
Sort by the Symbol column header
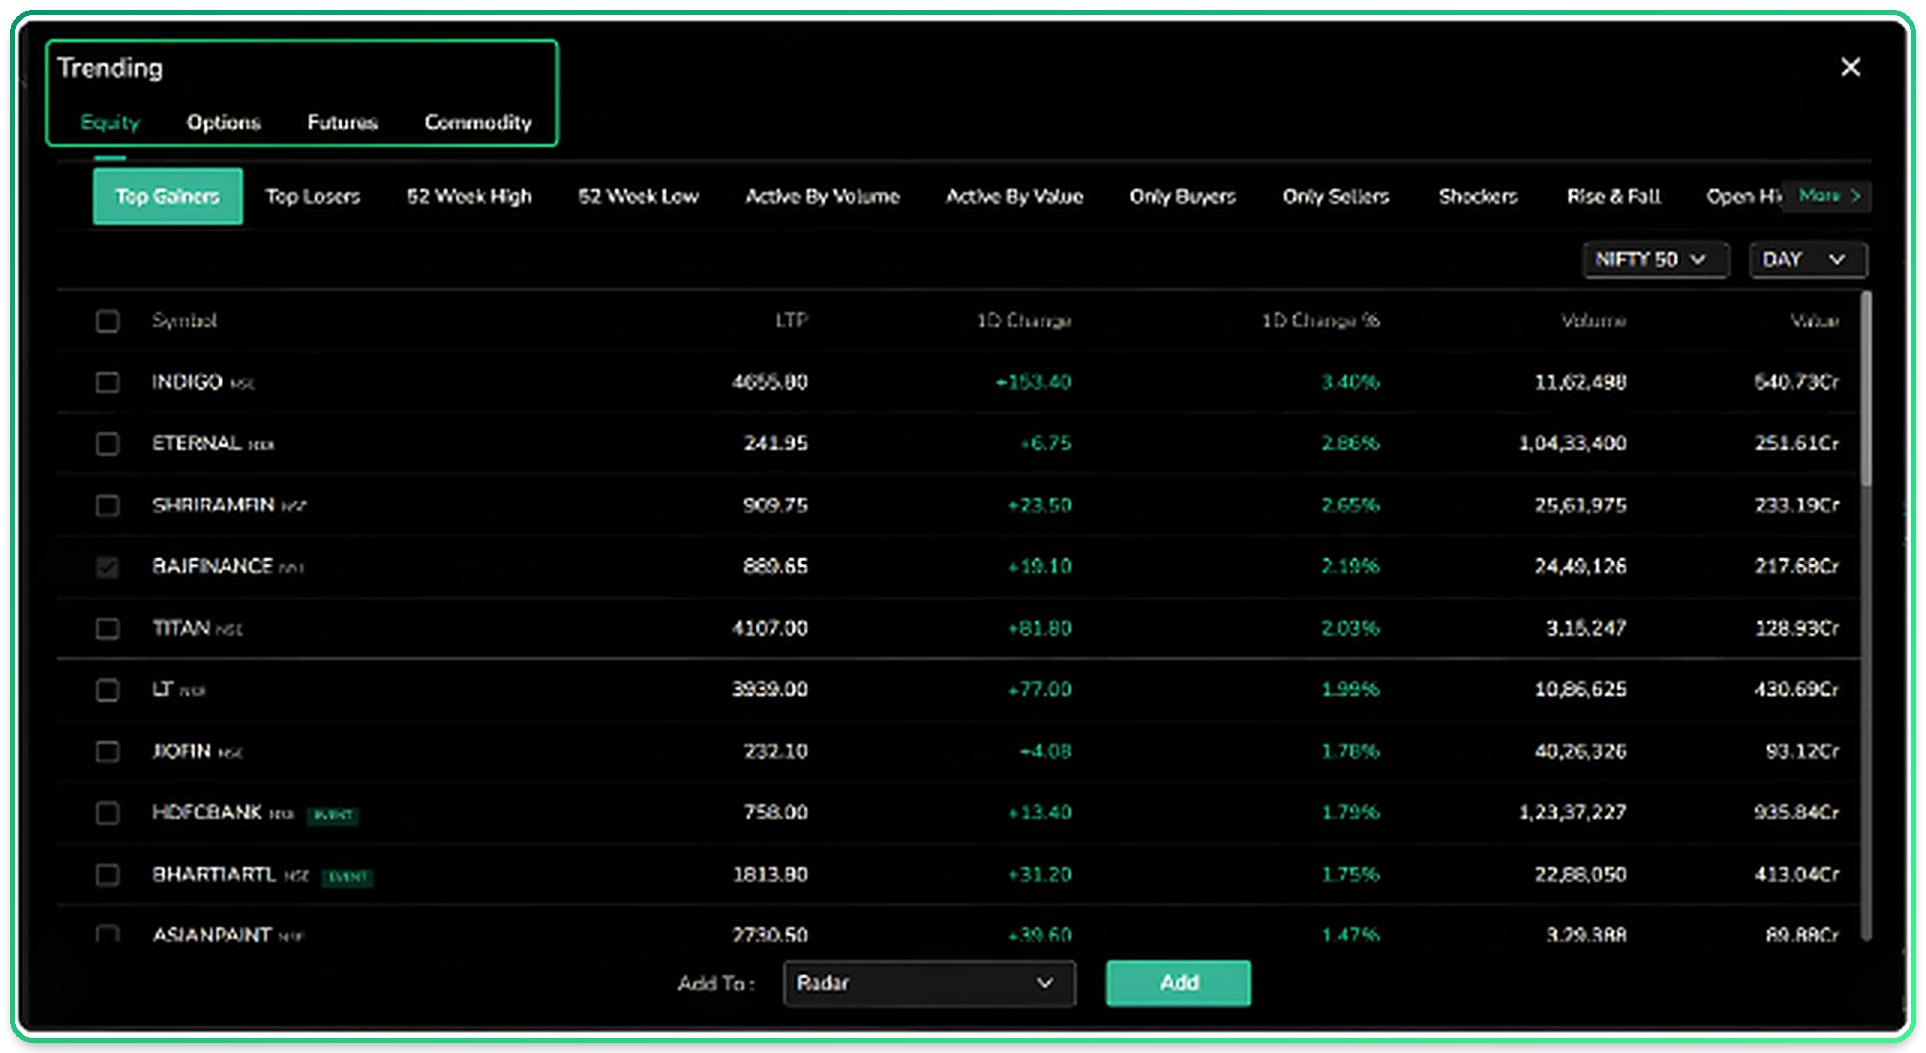point(184,320)
